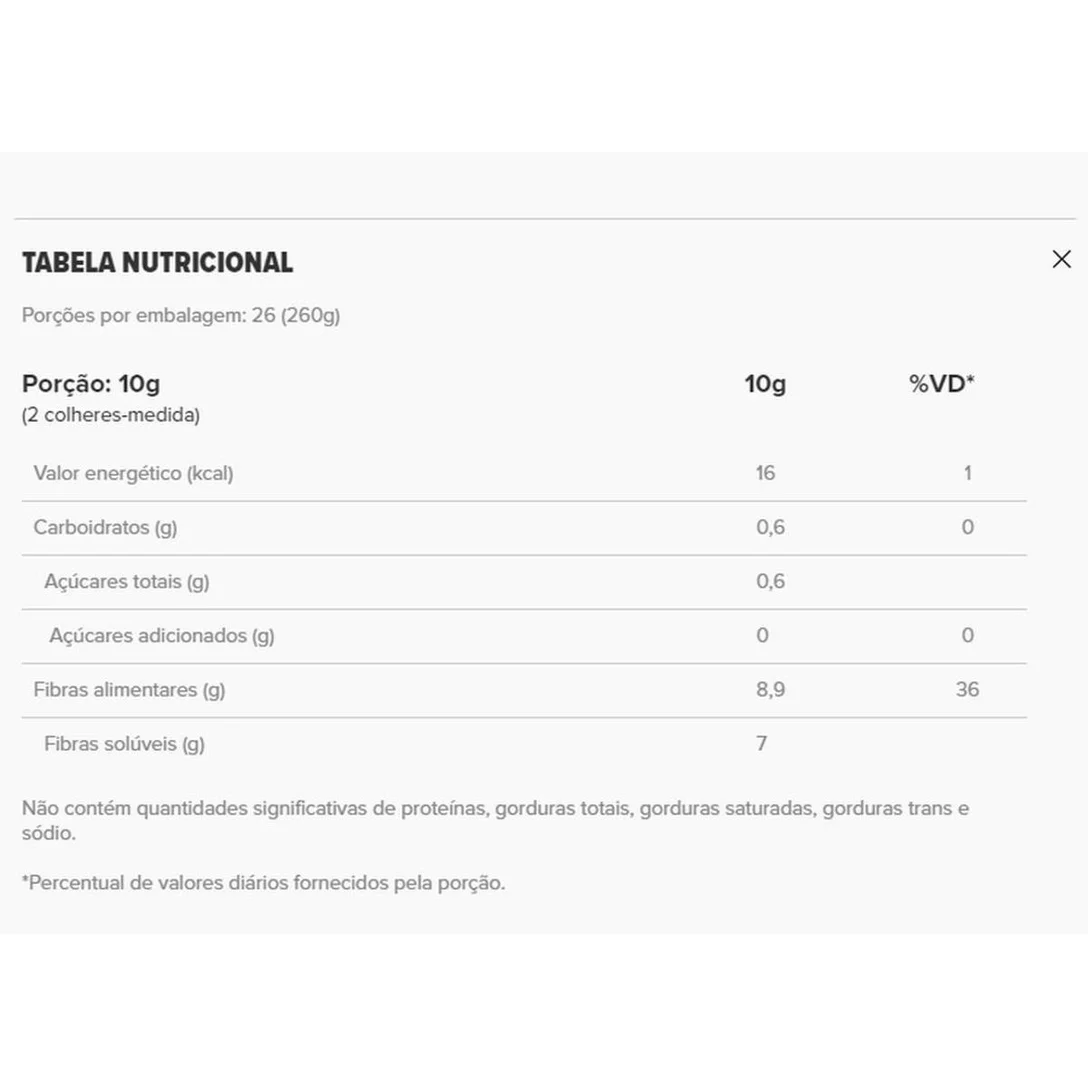Select the Porção: 10g label

pos(91,385)
